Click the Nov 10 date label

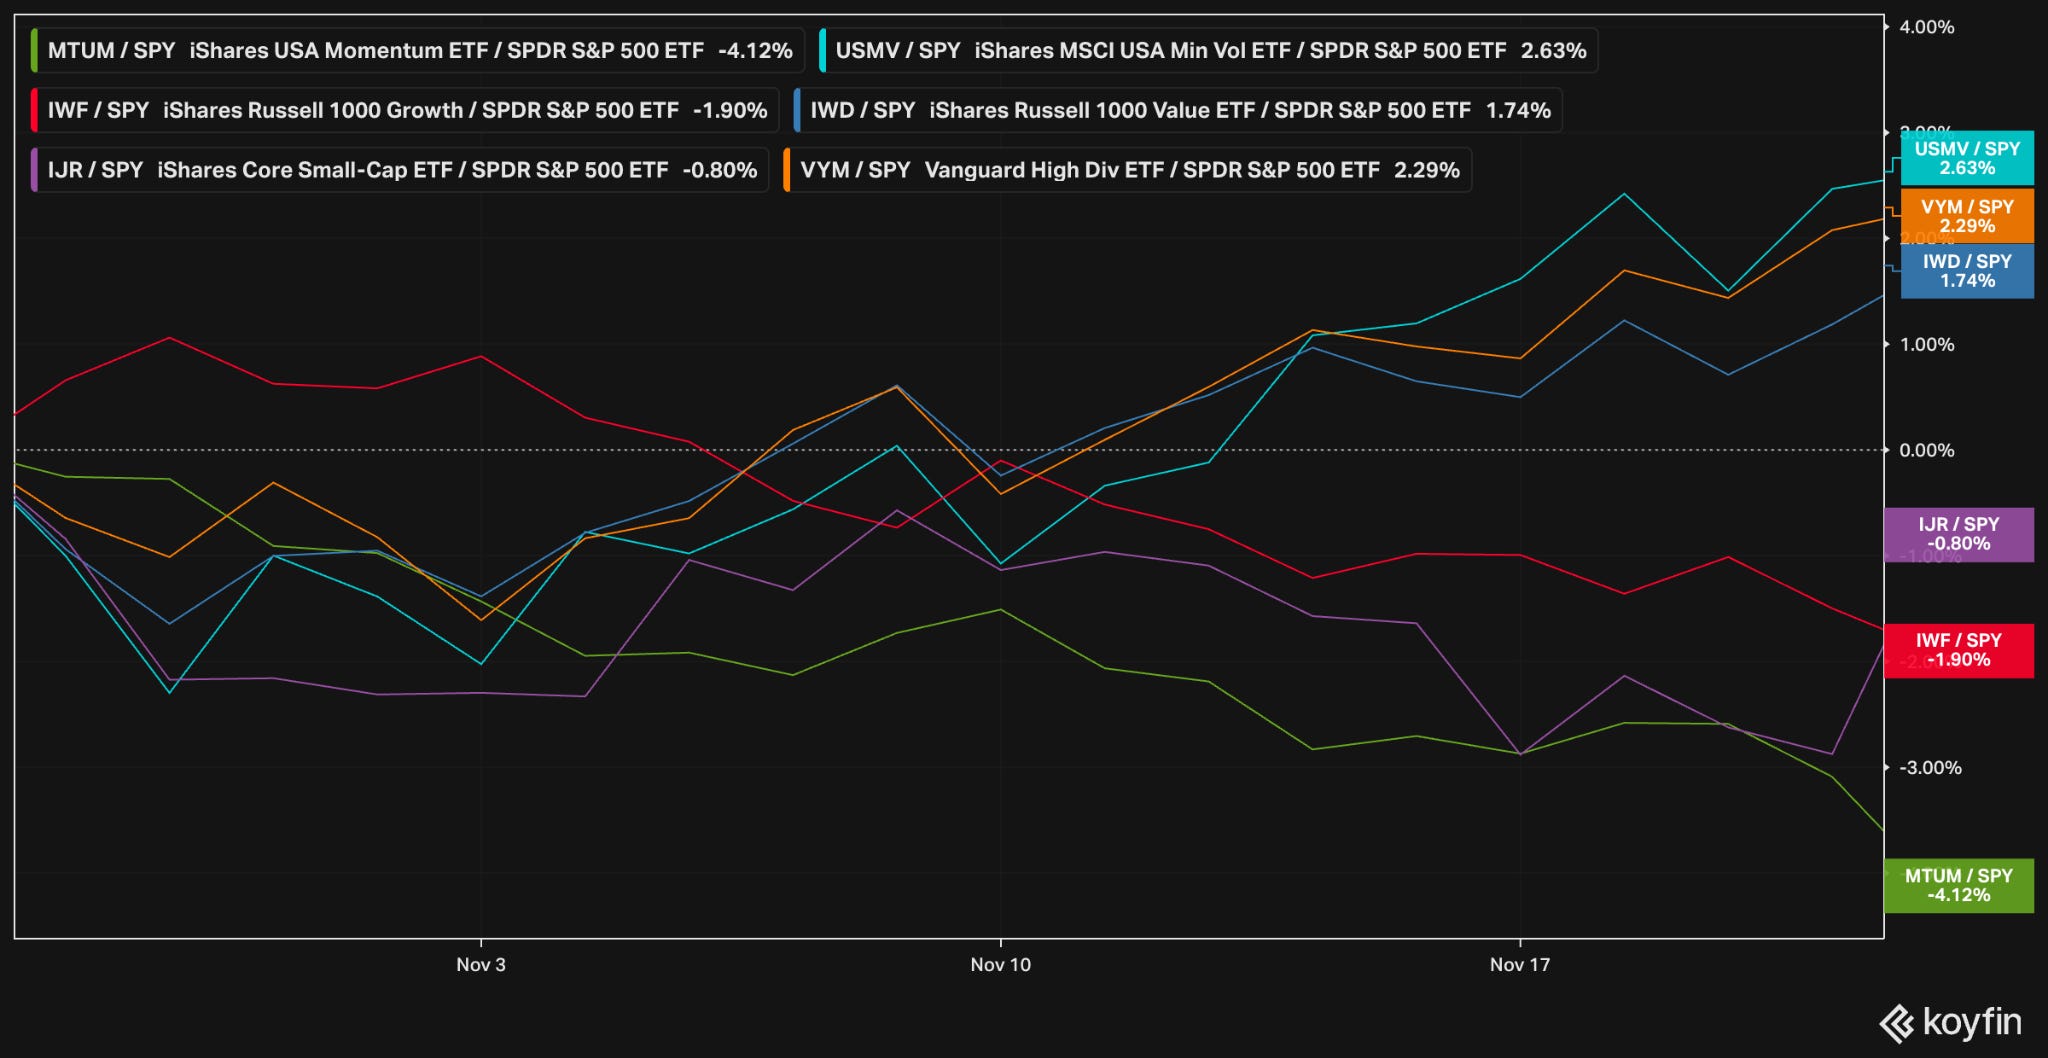point(1000,965)
